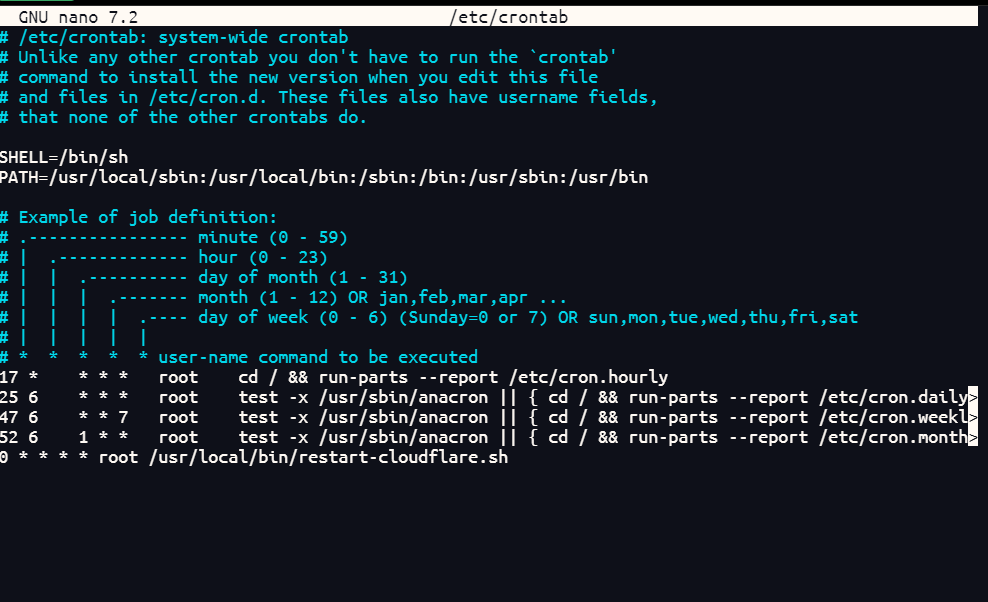Click 'user-name command to be executed' header comment
988x602 pixels.
click(x=317, y=357)
